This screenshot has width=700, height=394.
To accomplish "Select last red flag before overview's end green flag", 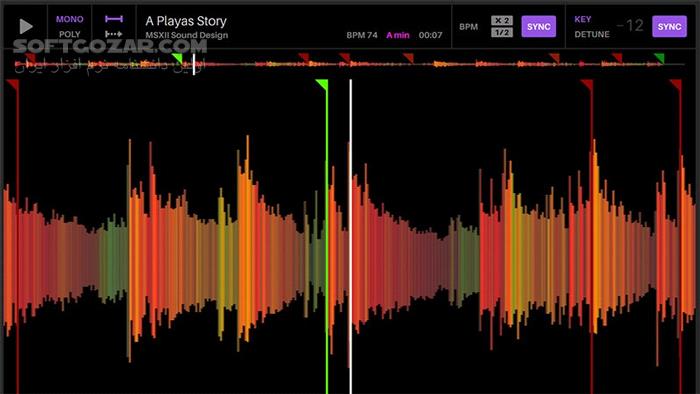I will click(x=617, y=58).
